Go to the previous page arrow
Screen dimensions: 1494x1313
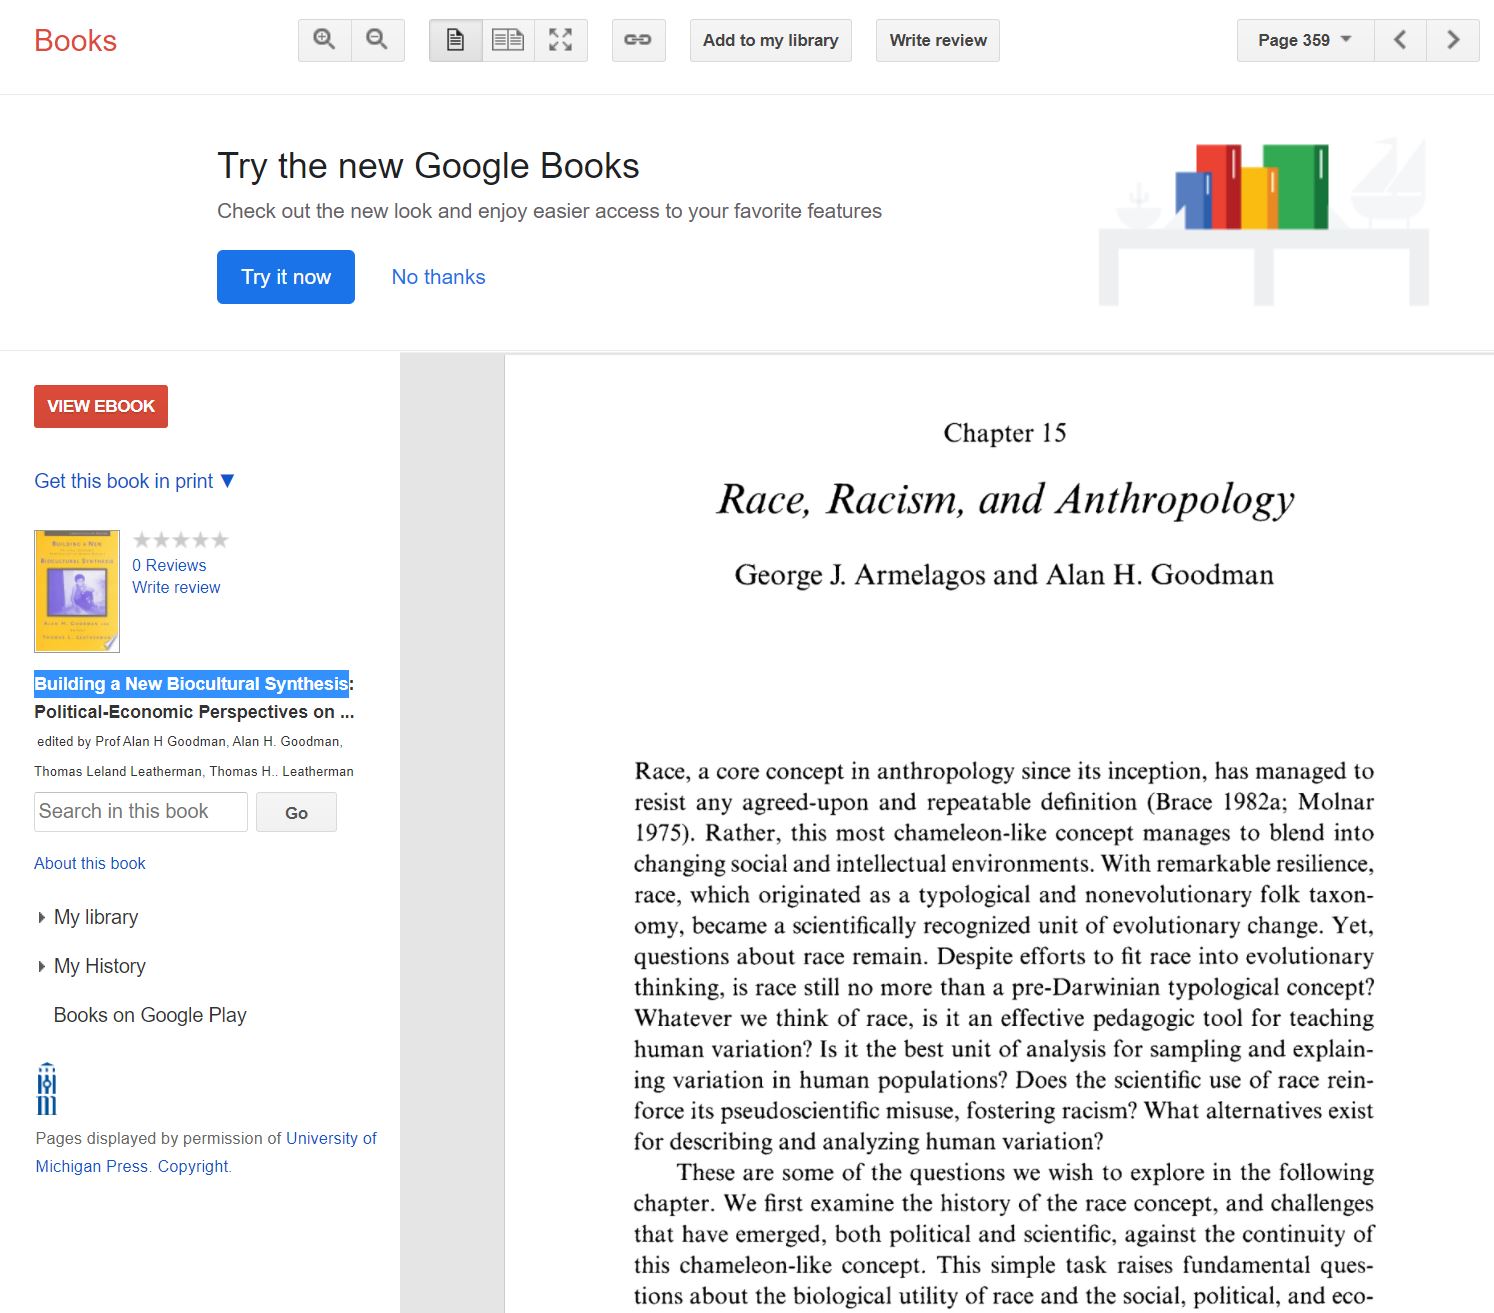[x=1400, y=40]
